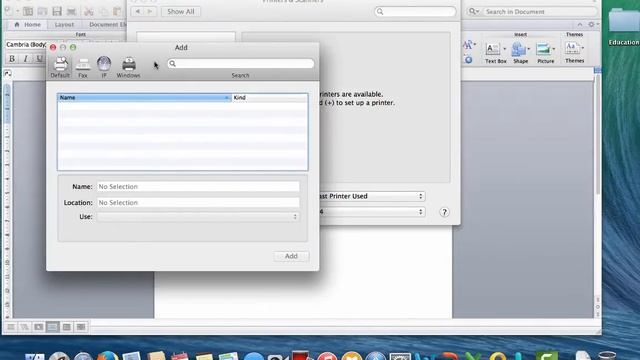
Task: Click the Name column header in printer list
Action: (144, 98)
